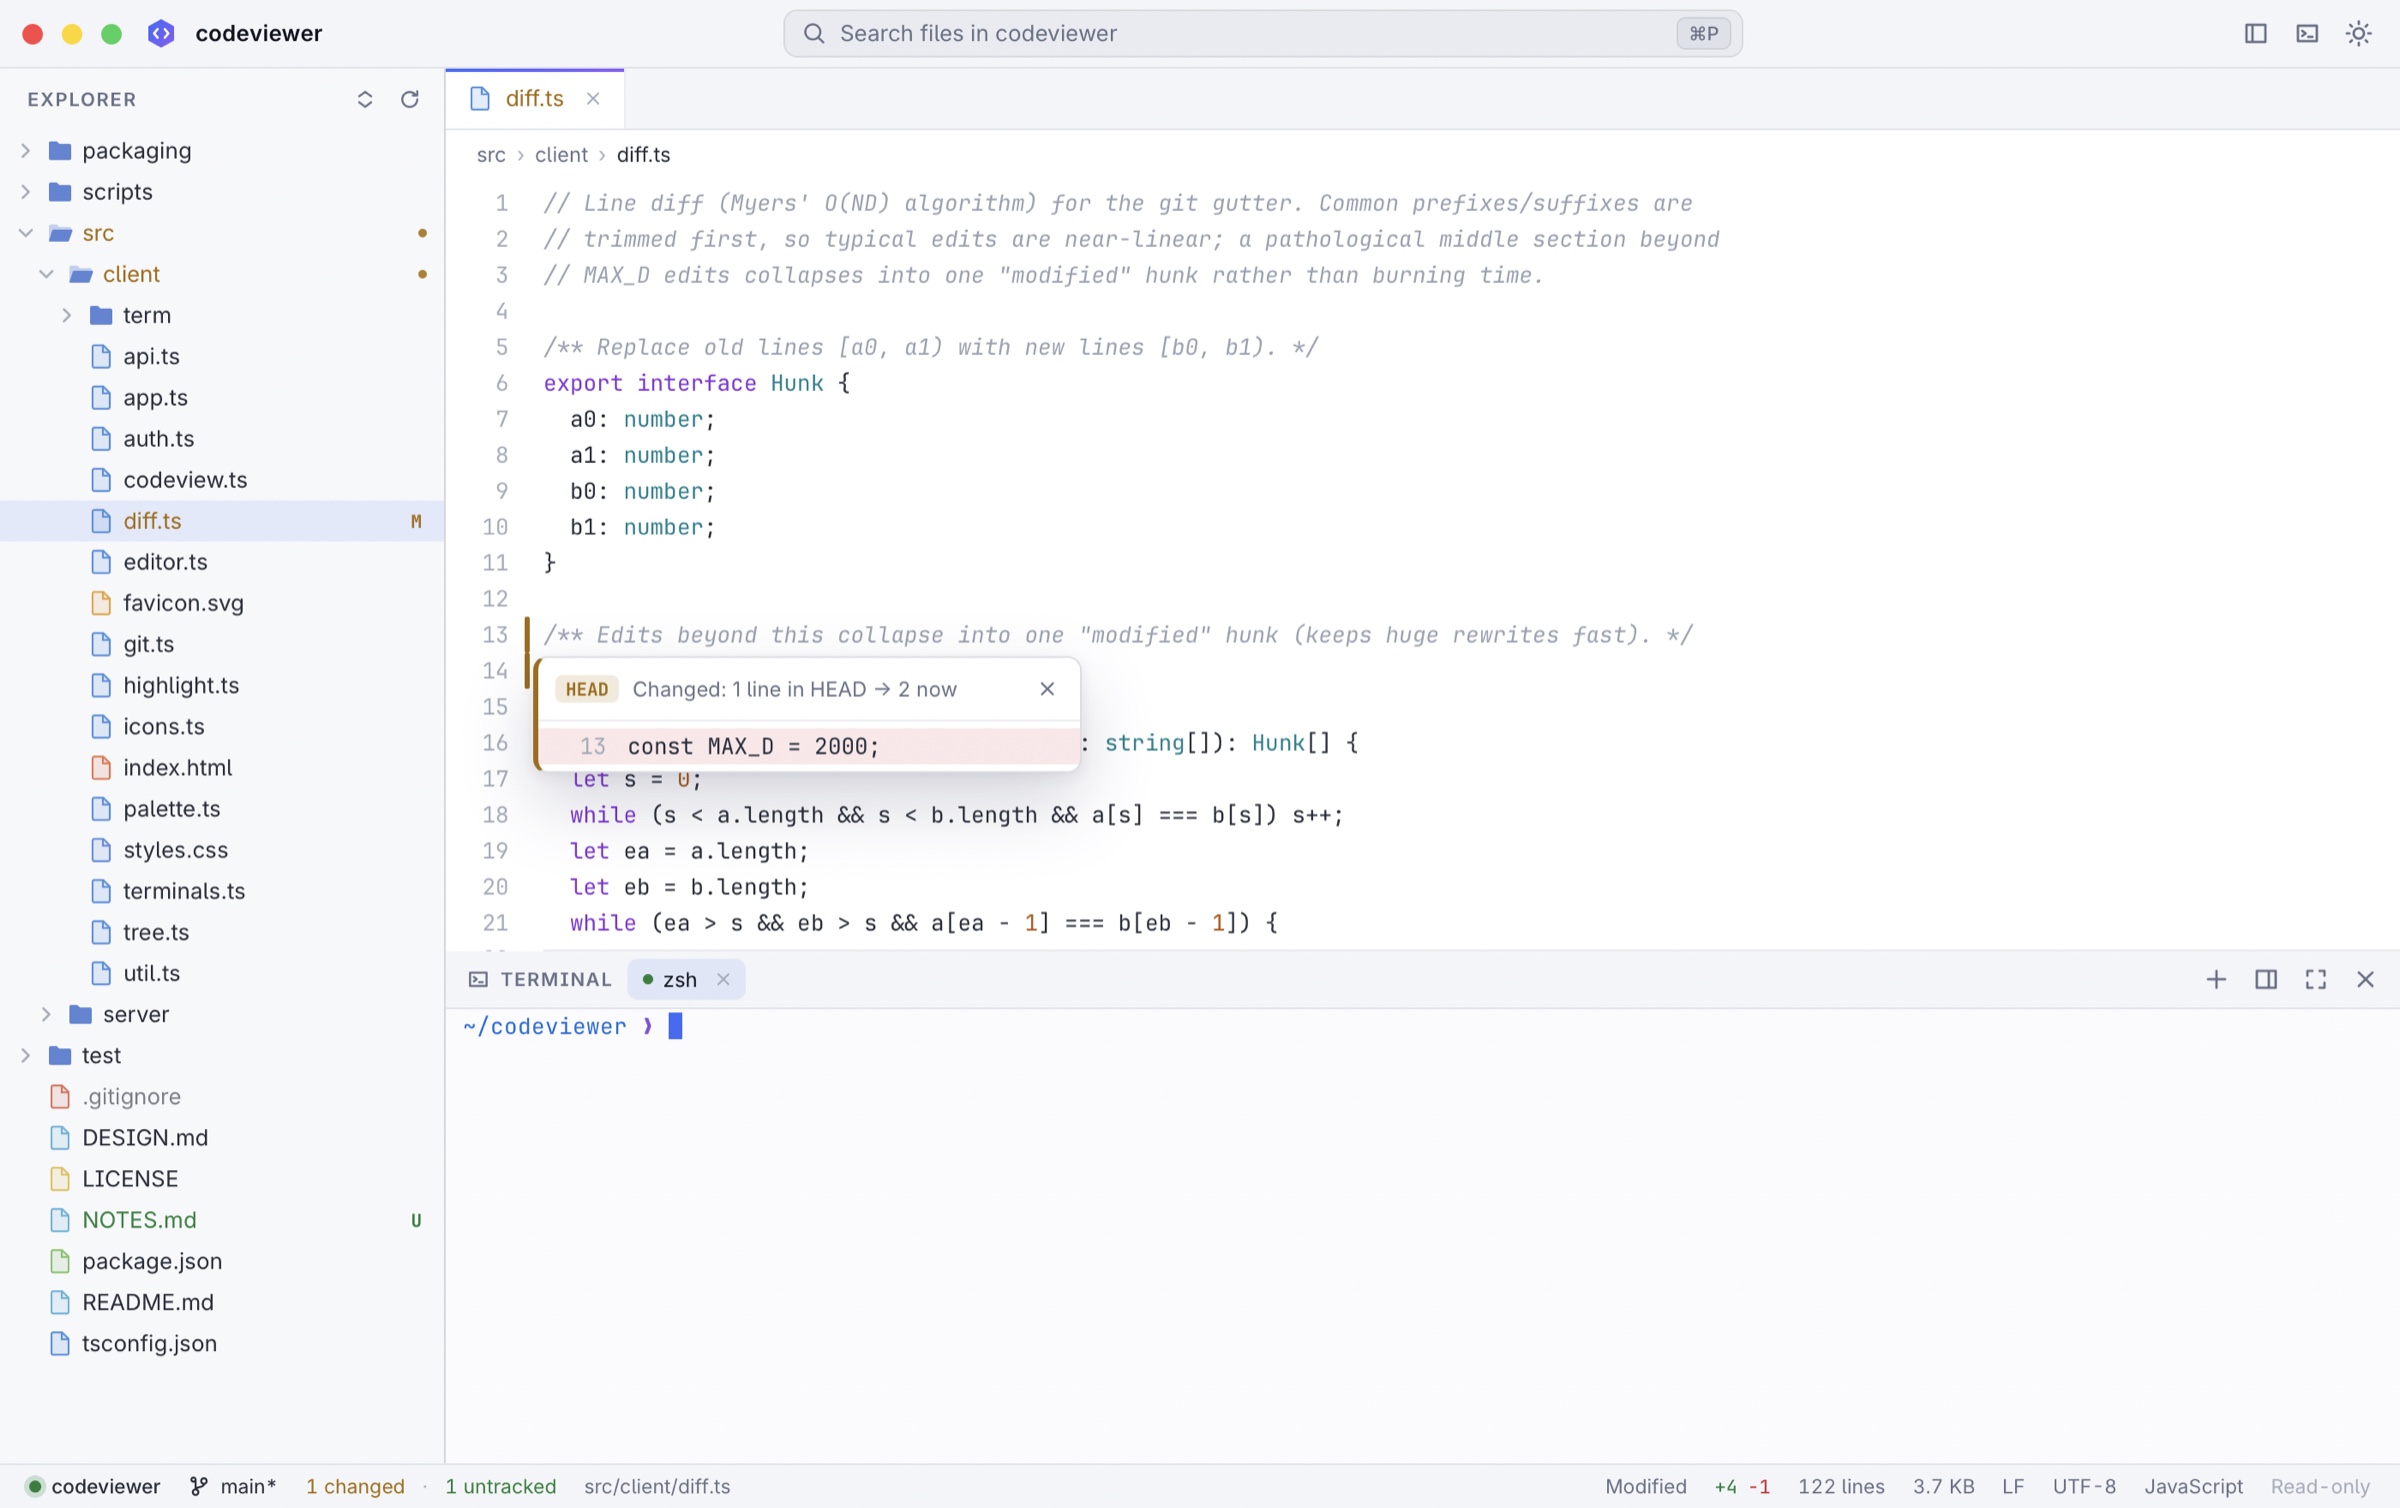Expand the term folder

click(67, 315)
